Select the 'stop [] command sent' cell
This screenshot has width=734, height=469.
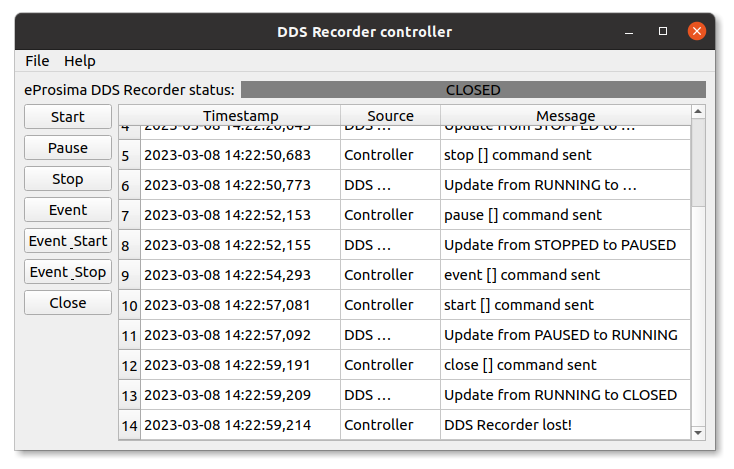[x=565, y=155]
